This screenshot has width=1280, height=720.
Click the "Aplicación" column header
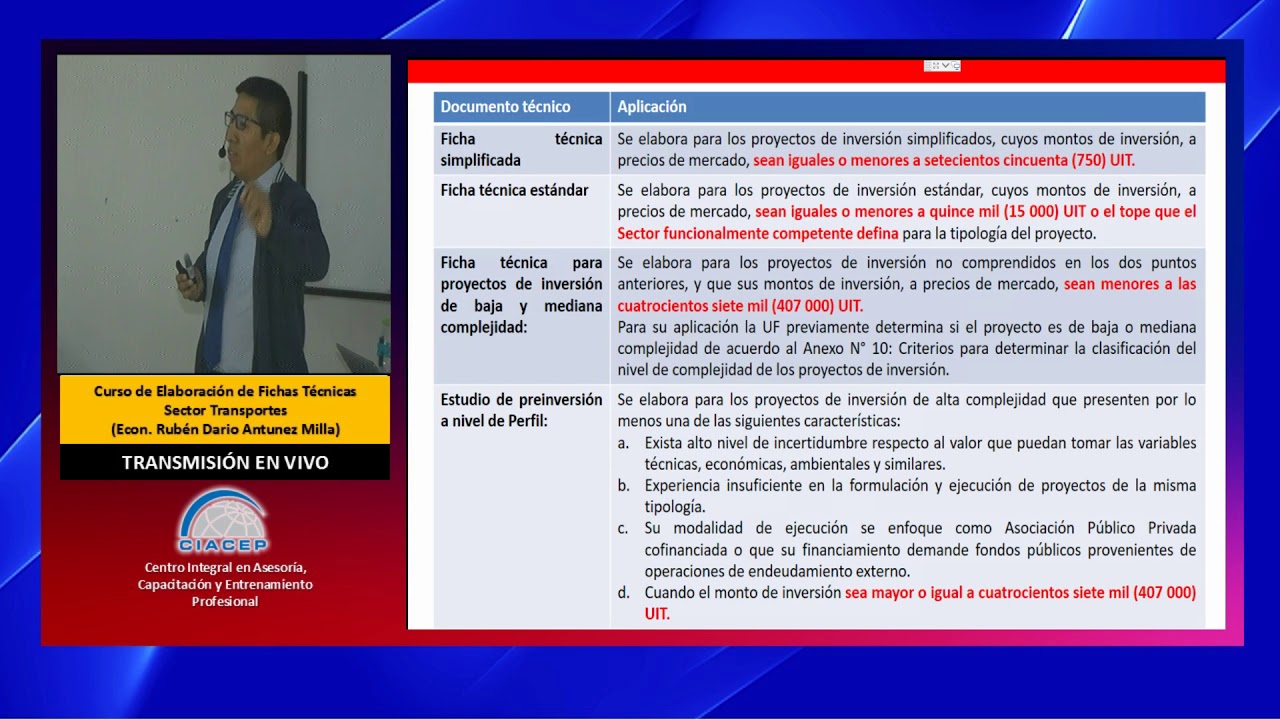pos(652,107)
